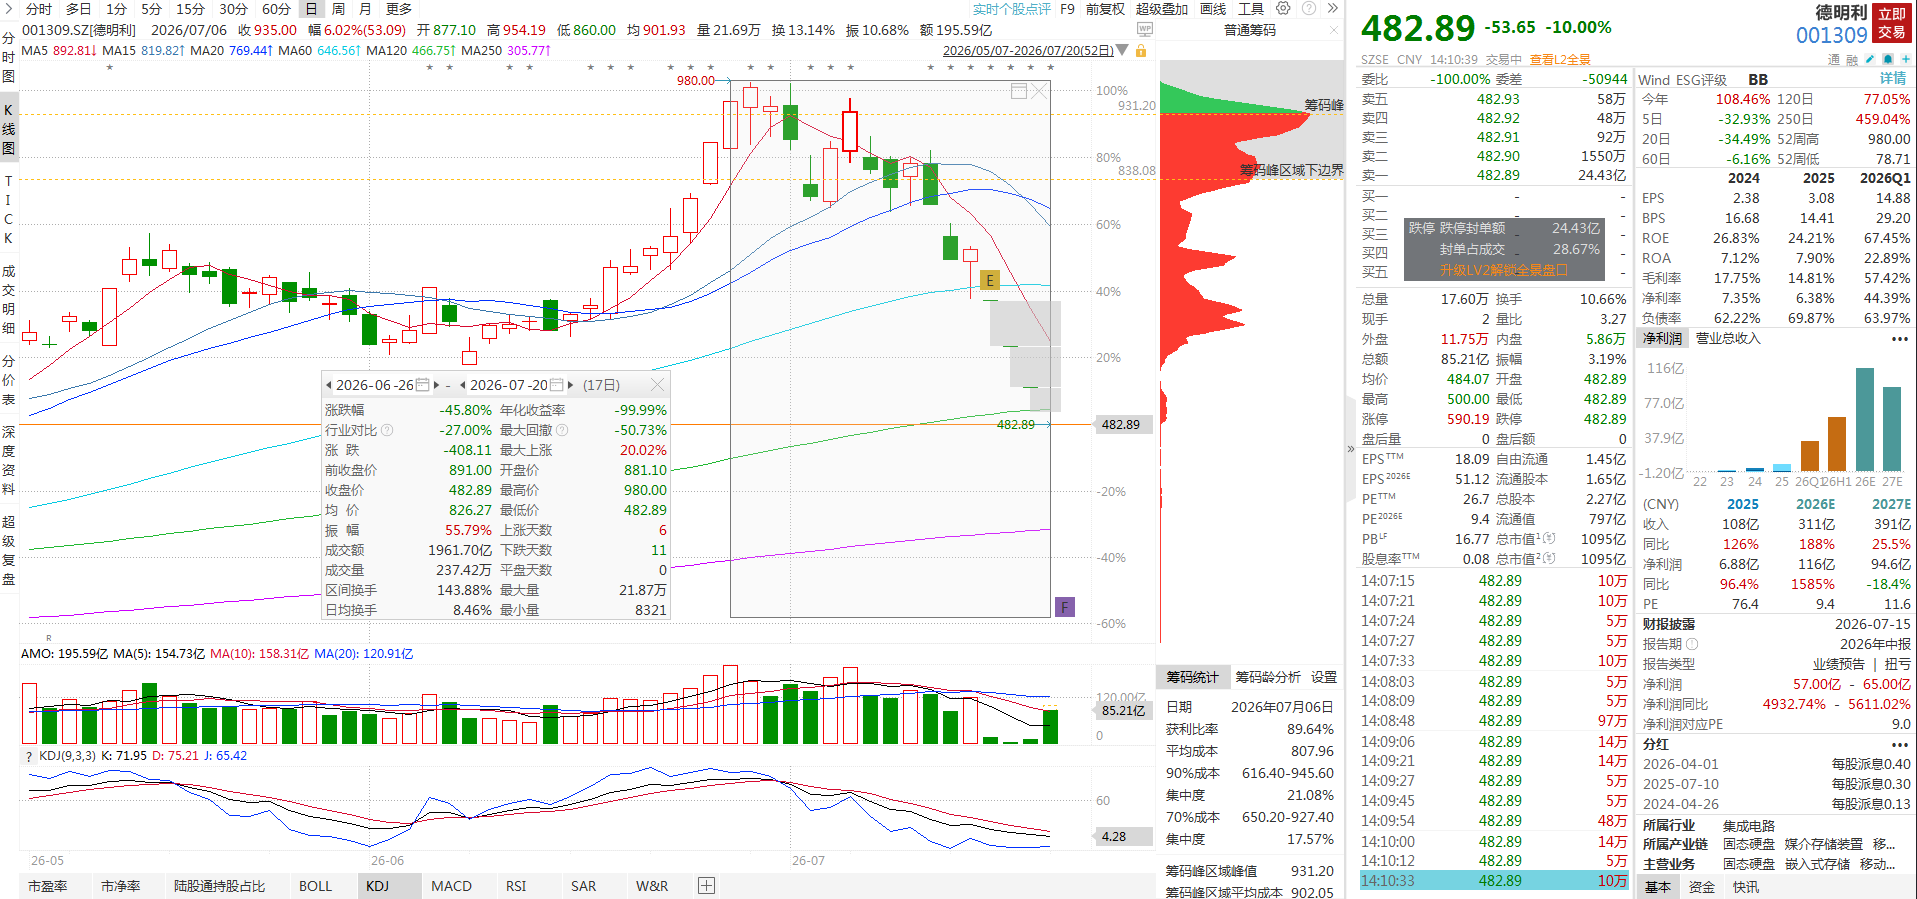Image resolution: width=1917 pixels, height=899 pixels.
Task: Open start date calendar picker for 2026-06-26
Action: pyautogui.click(x=423, y=385)
